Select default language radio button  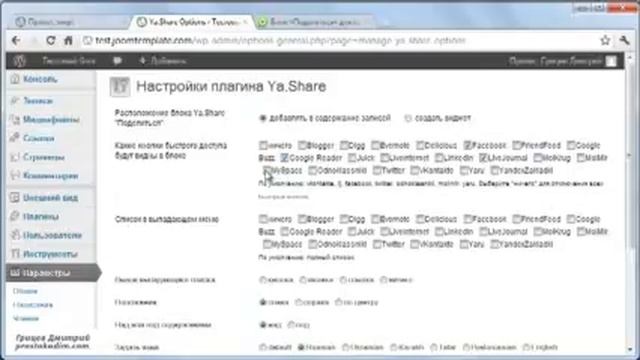[263, 347]
